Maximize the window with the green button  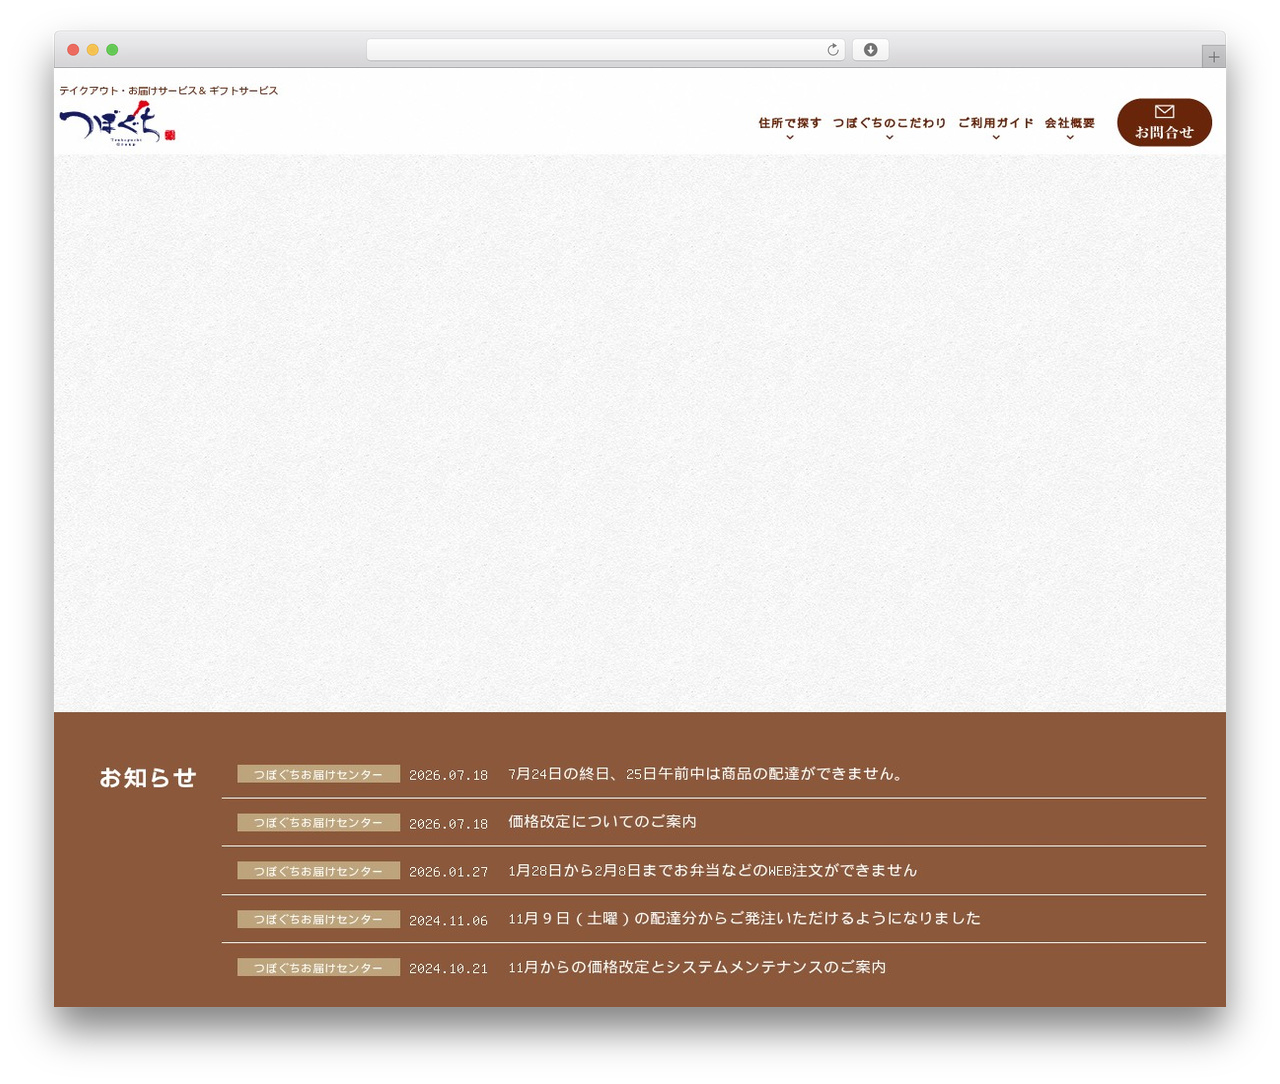pyautogui.click(x=112, y=50)
